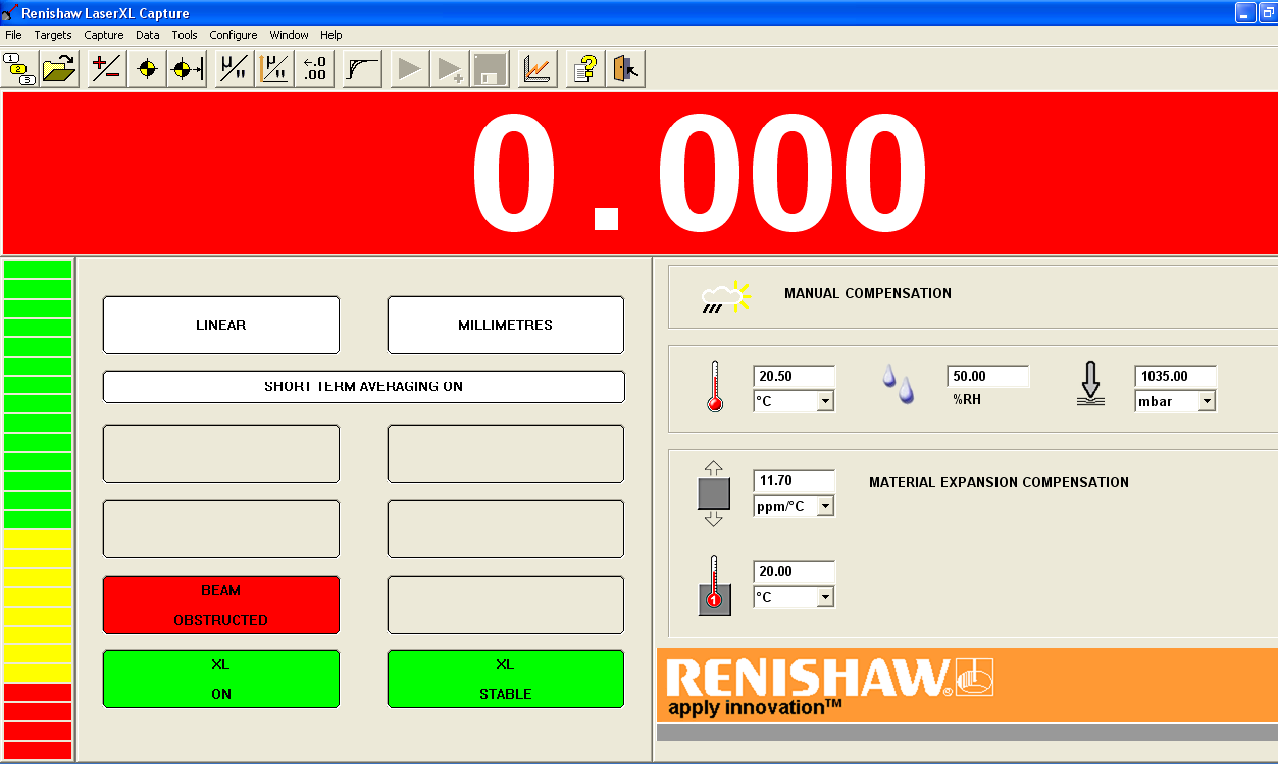Image resolution: width=1278 pixels, height=764 pixels.
Task: Open the material temperature °C unit dropdown
Action: pos(825,597)
